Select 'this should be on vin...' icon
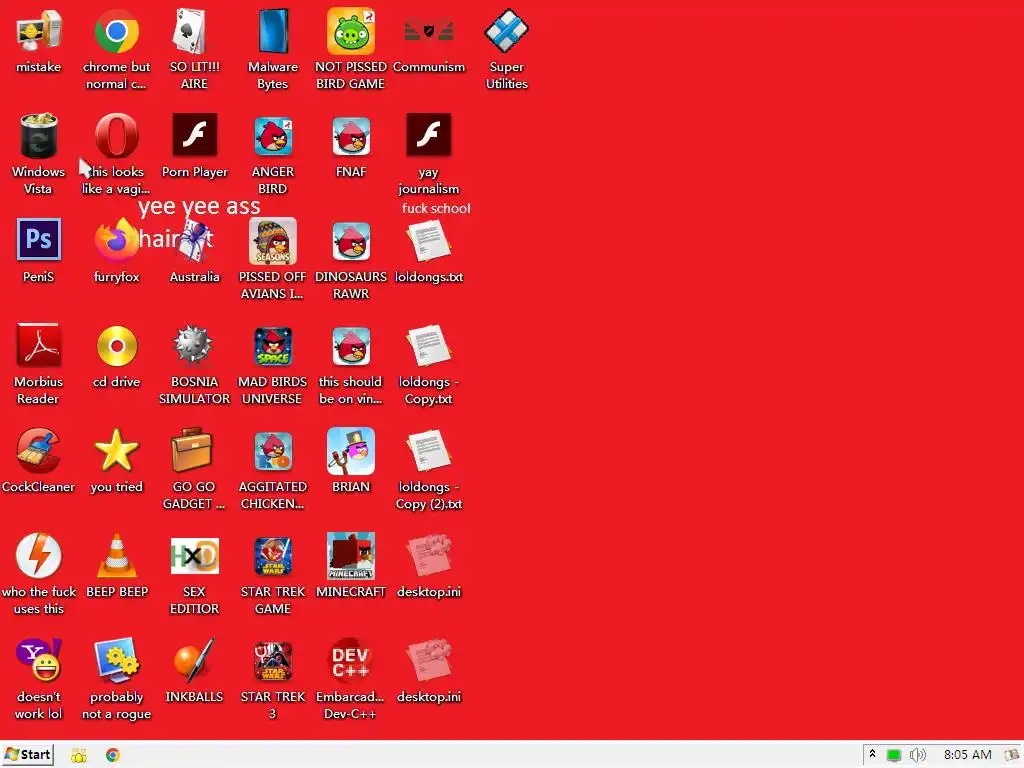Screen dimensions: 1024x768 351,346
